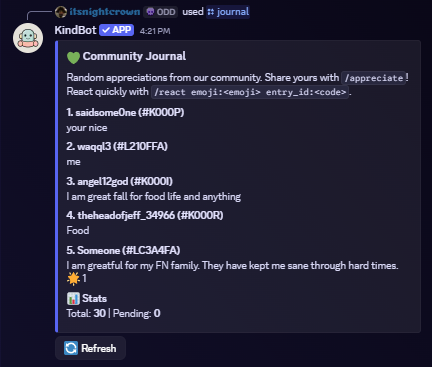Click the Refresh button
Viewport: 432px width, 367px height.
click(x=90, y=348)
